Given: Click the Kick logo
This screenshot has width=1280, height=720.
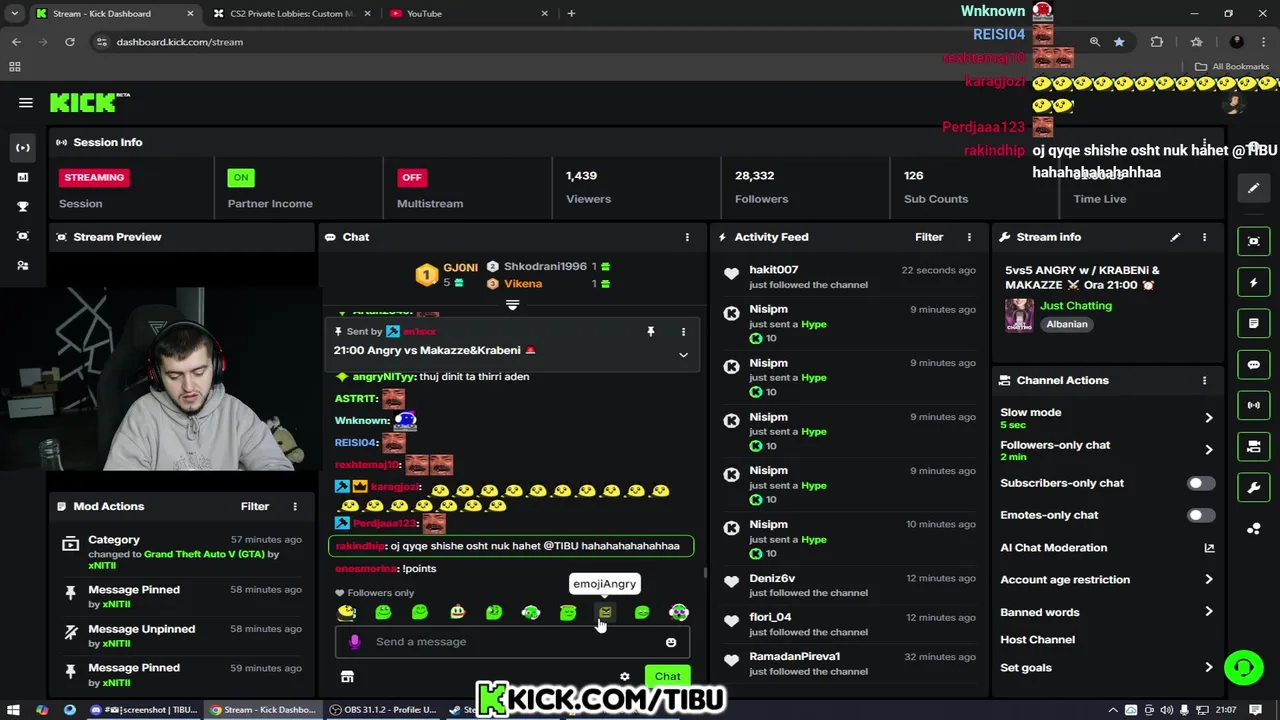Looking at the screenshot, I should pyautogui.click(x=90, y=102).
